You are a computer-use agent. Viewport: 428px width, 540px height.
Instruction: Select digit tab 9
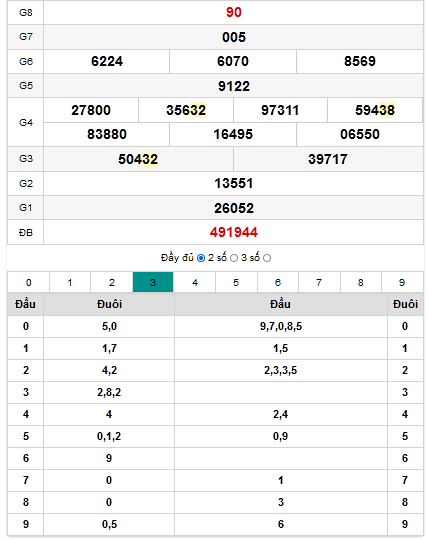tap(402, 282)
